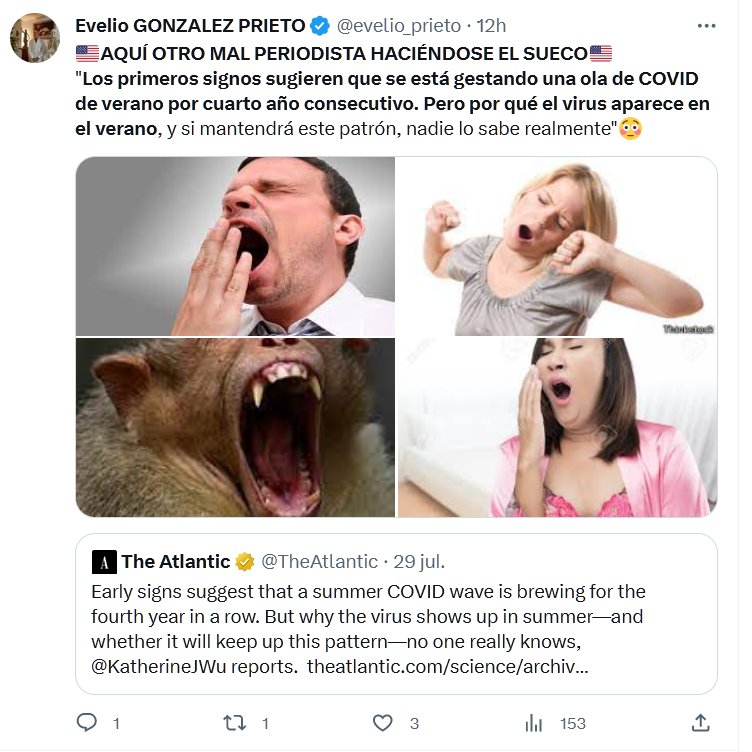
Task: Like the tweet with heart icon
Action: (382, 722)
